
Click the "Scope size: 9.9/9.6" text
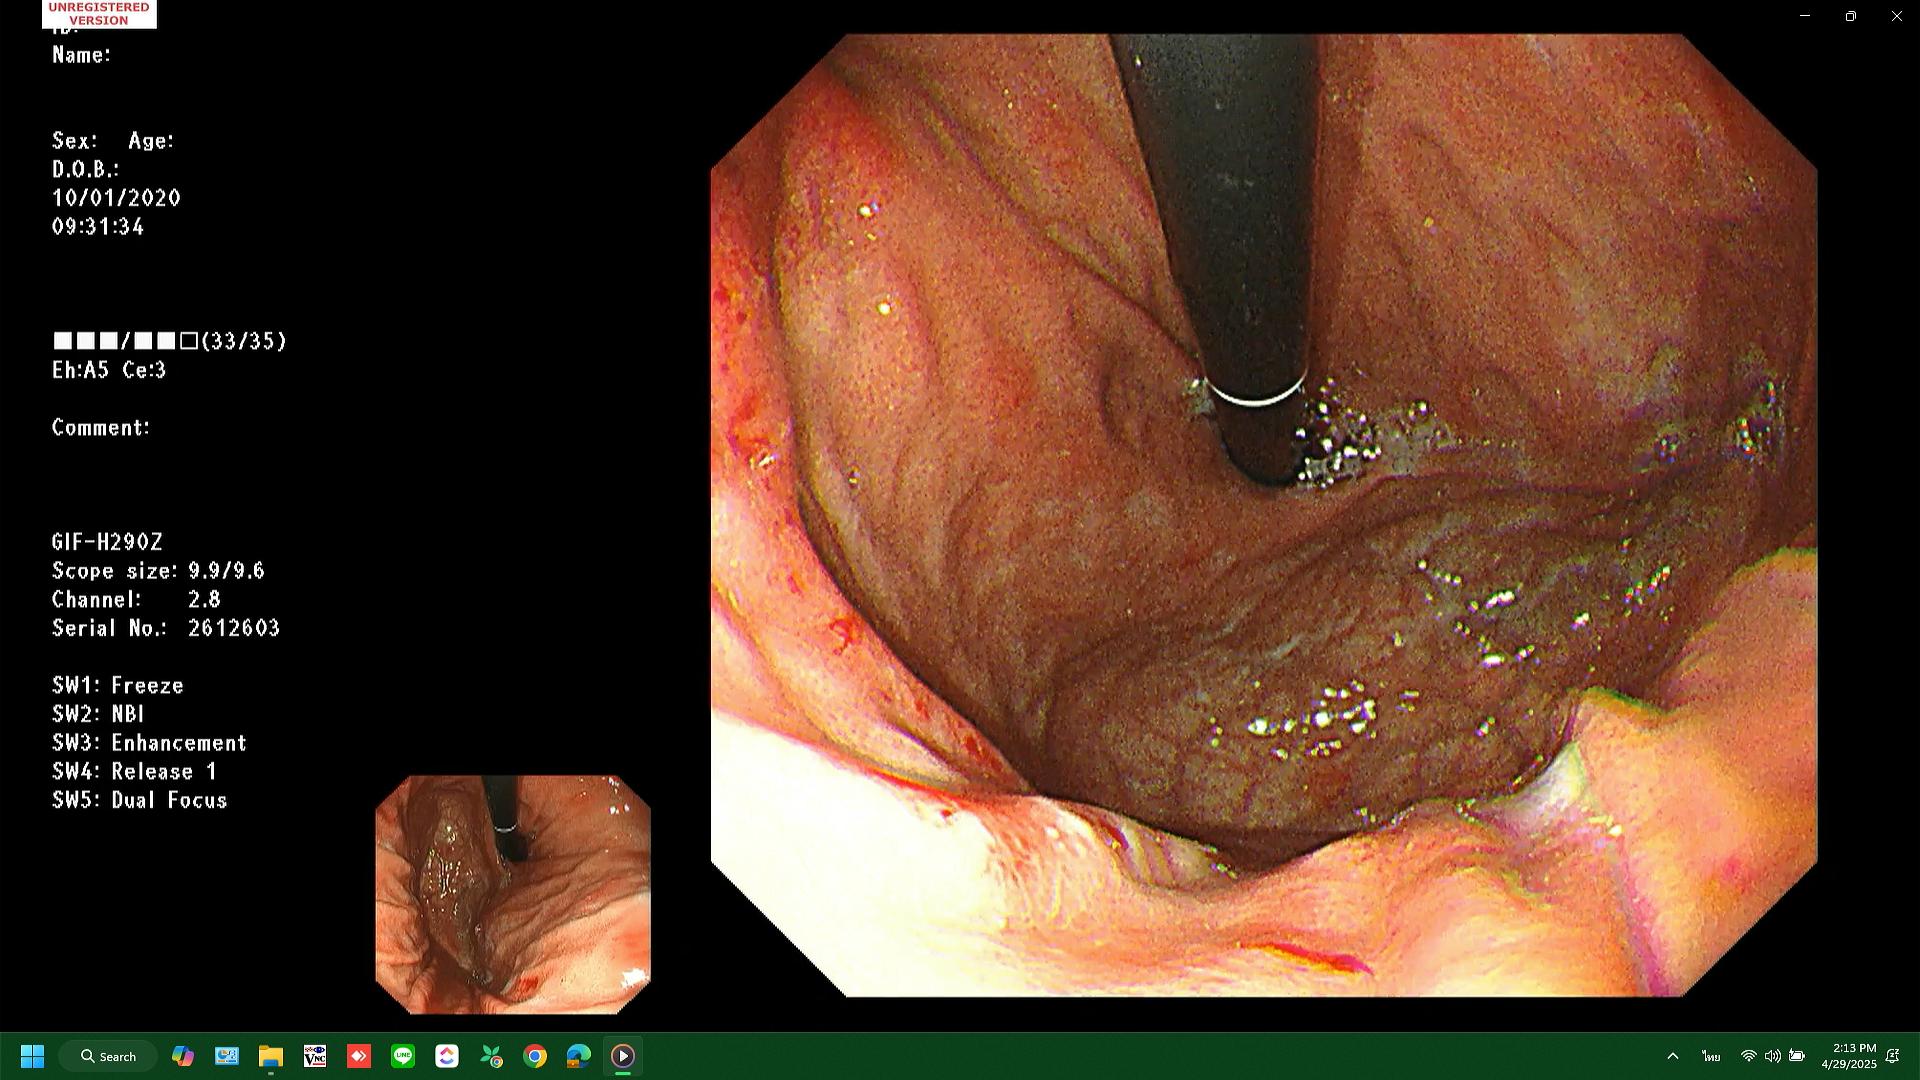click(158, 571)
